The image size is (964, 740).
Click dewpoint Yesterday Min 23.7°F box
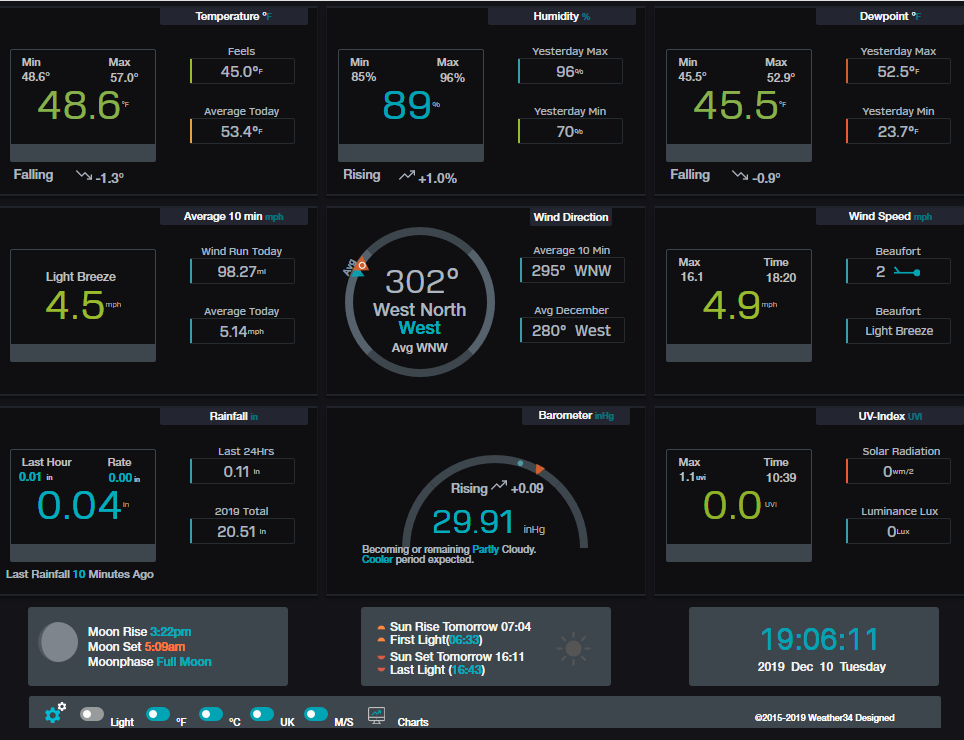[x=898, y=131]
